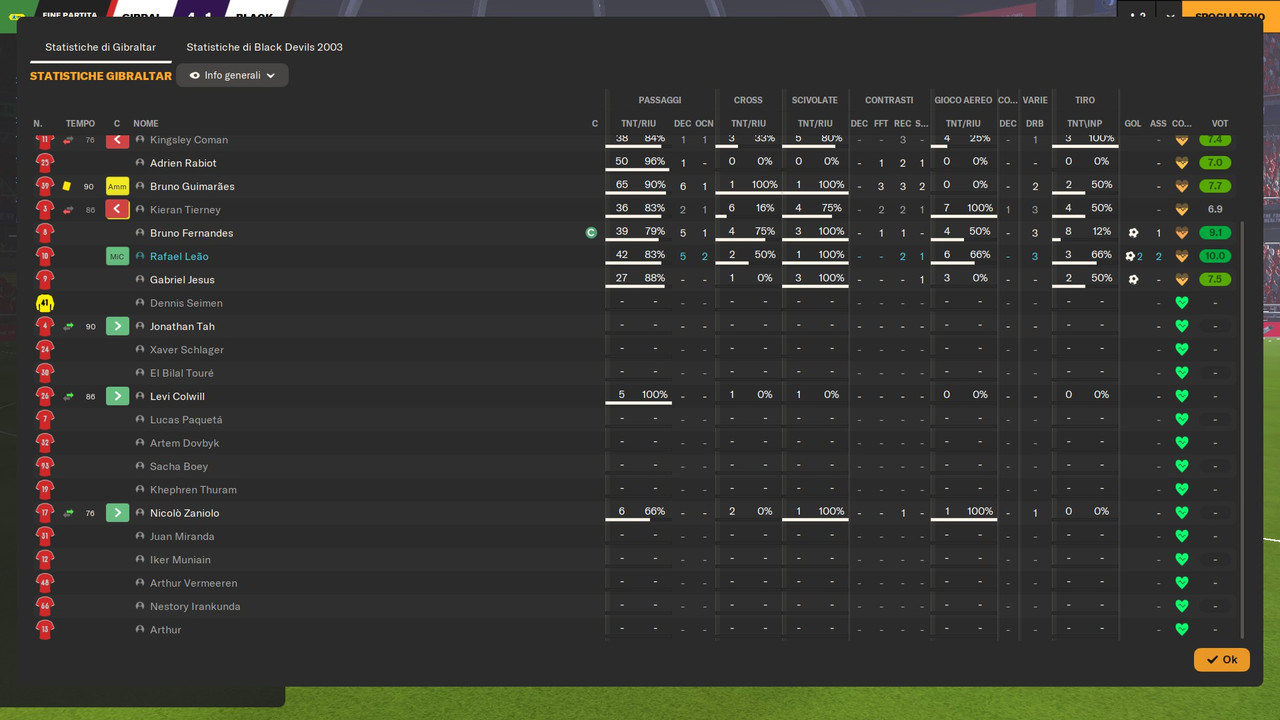Click the captain badge next to Bruno Fernandes
Screen dimensions: 1280x720
point(591,233)
